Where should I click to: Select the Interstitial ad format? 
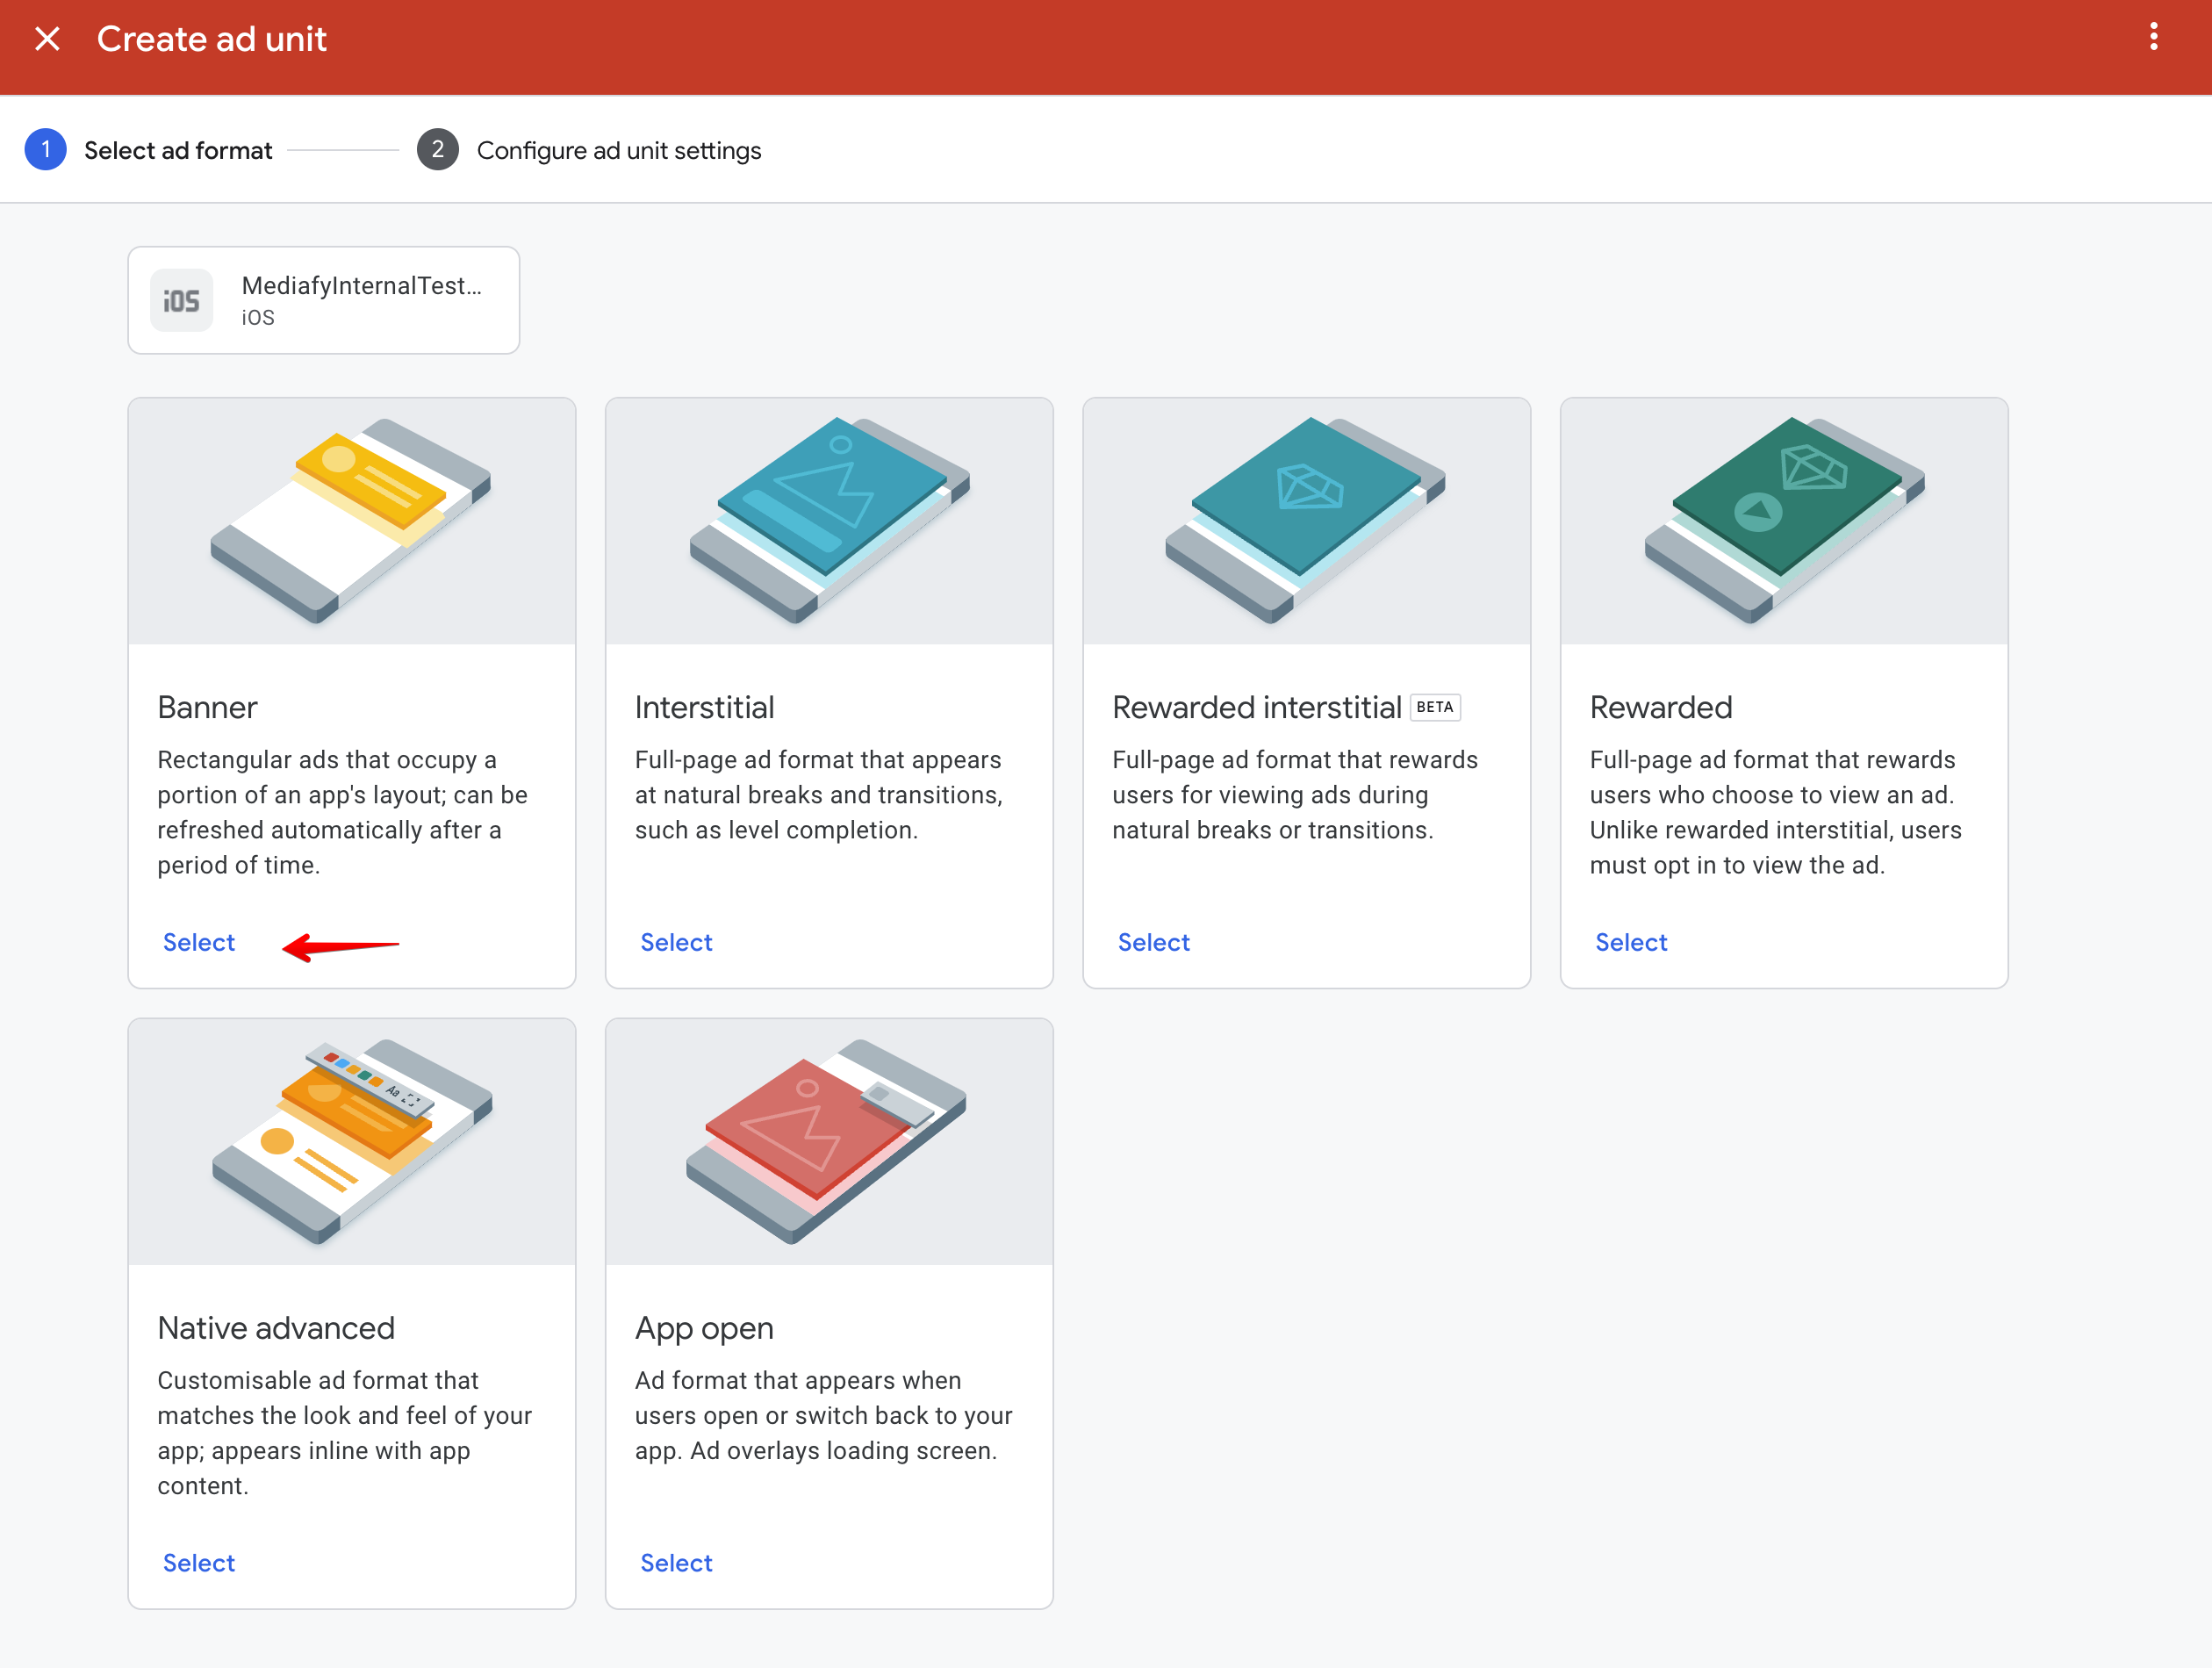point(676,942)
